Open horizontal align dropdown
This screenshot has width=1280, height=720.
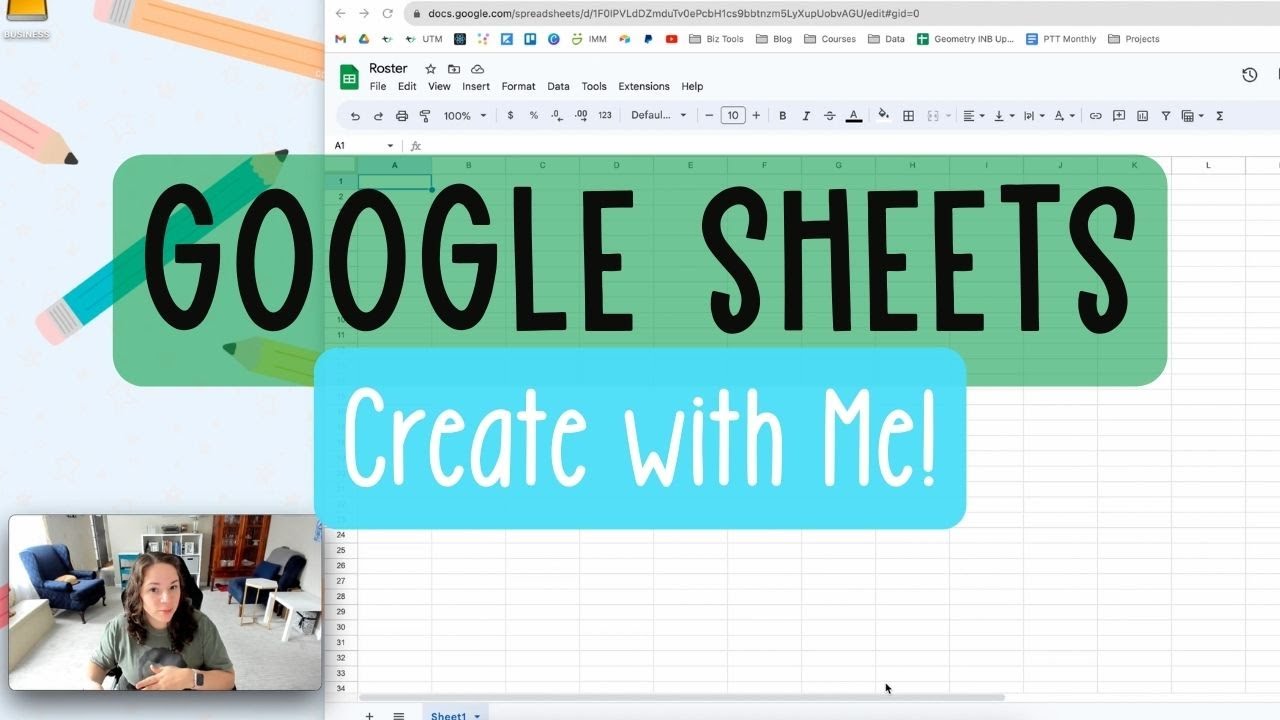973,116
